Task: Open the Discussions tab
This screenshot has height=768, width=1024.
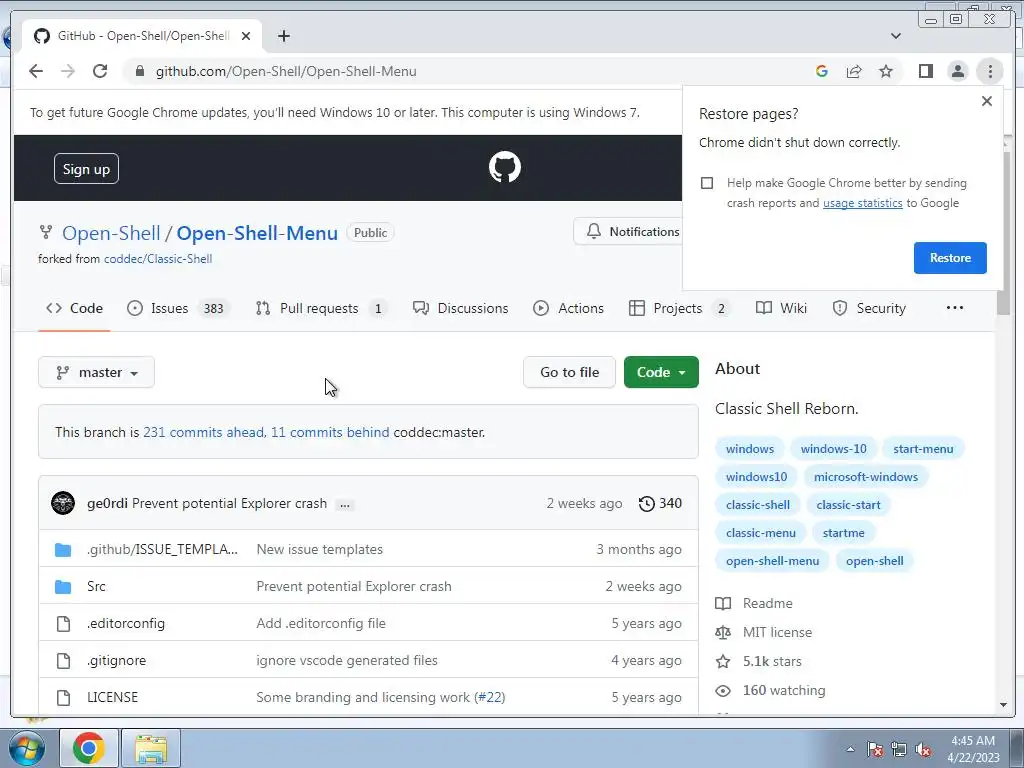Action: click(460, 308)
